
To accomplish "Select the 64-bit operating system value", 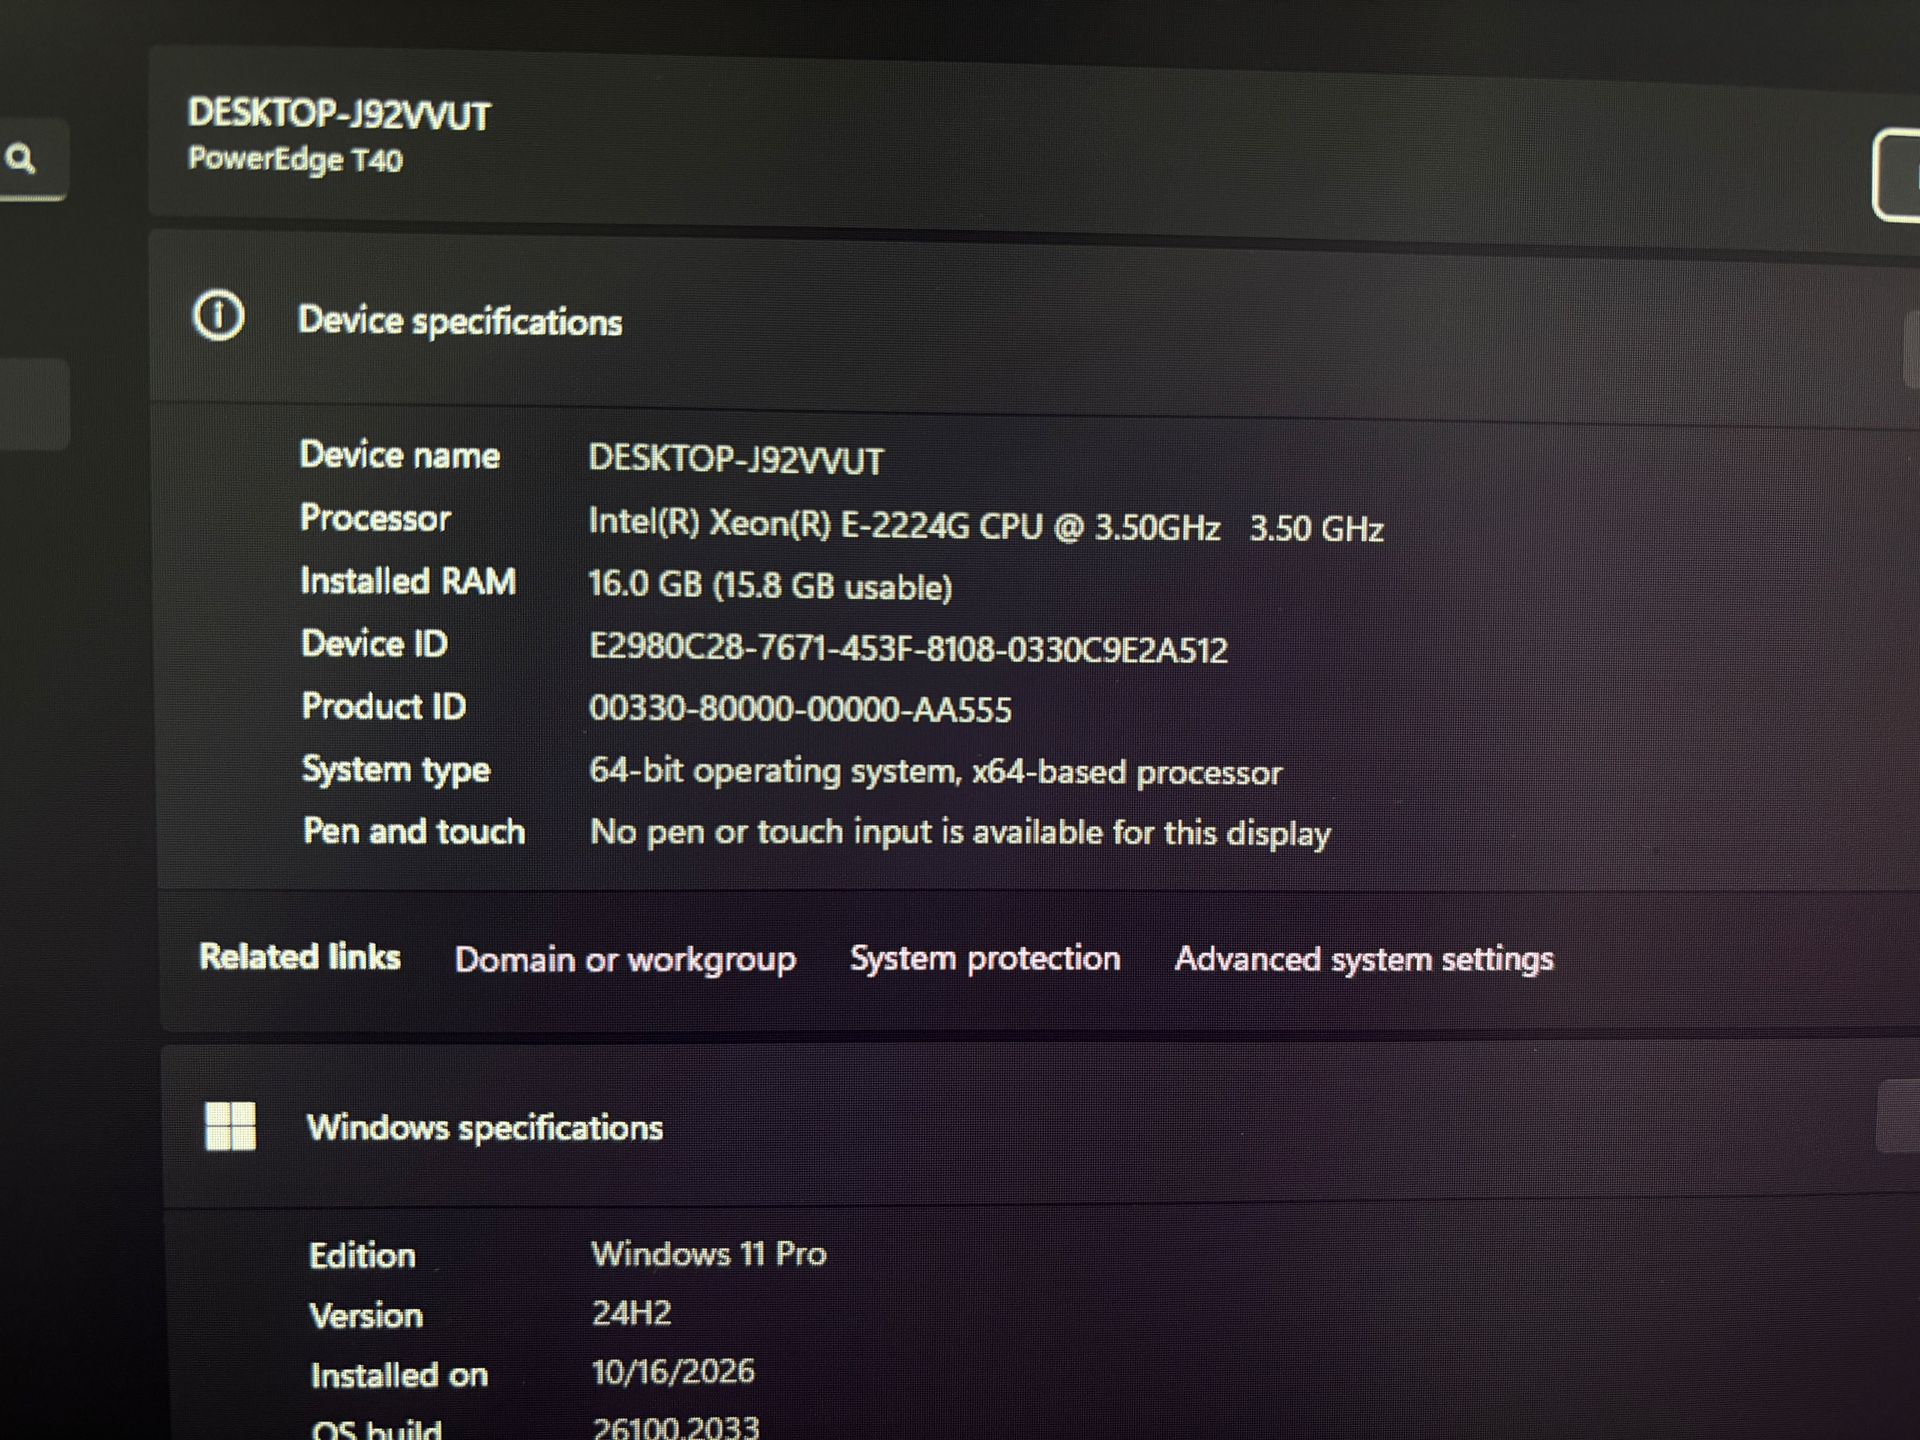I will pyautogui.click(x=935, y=771).
